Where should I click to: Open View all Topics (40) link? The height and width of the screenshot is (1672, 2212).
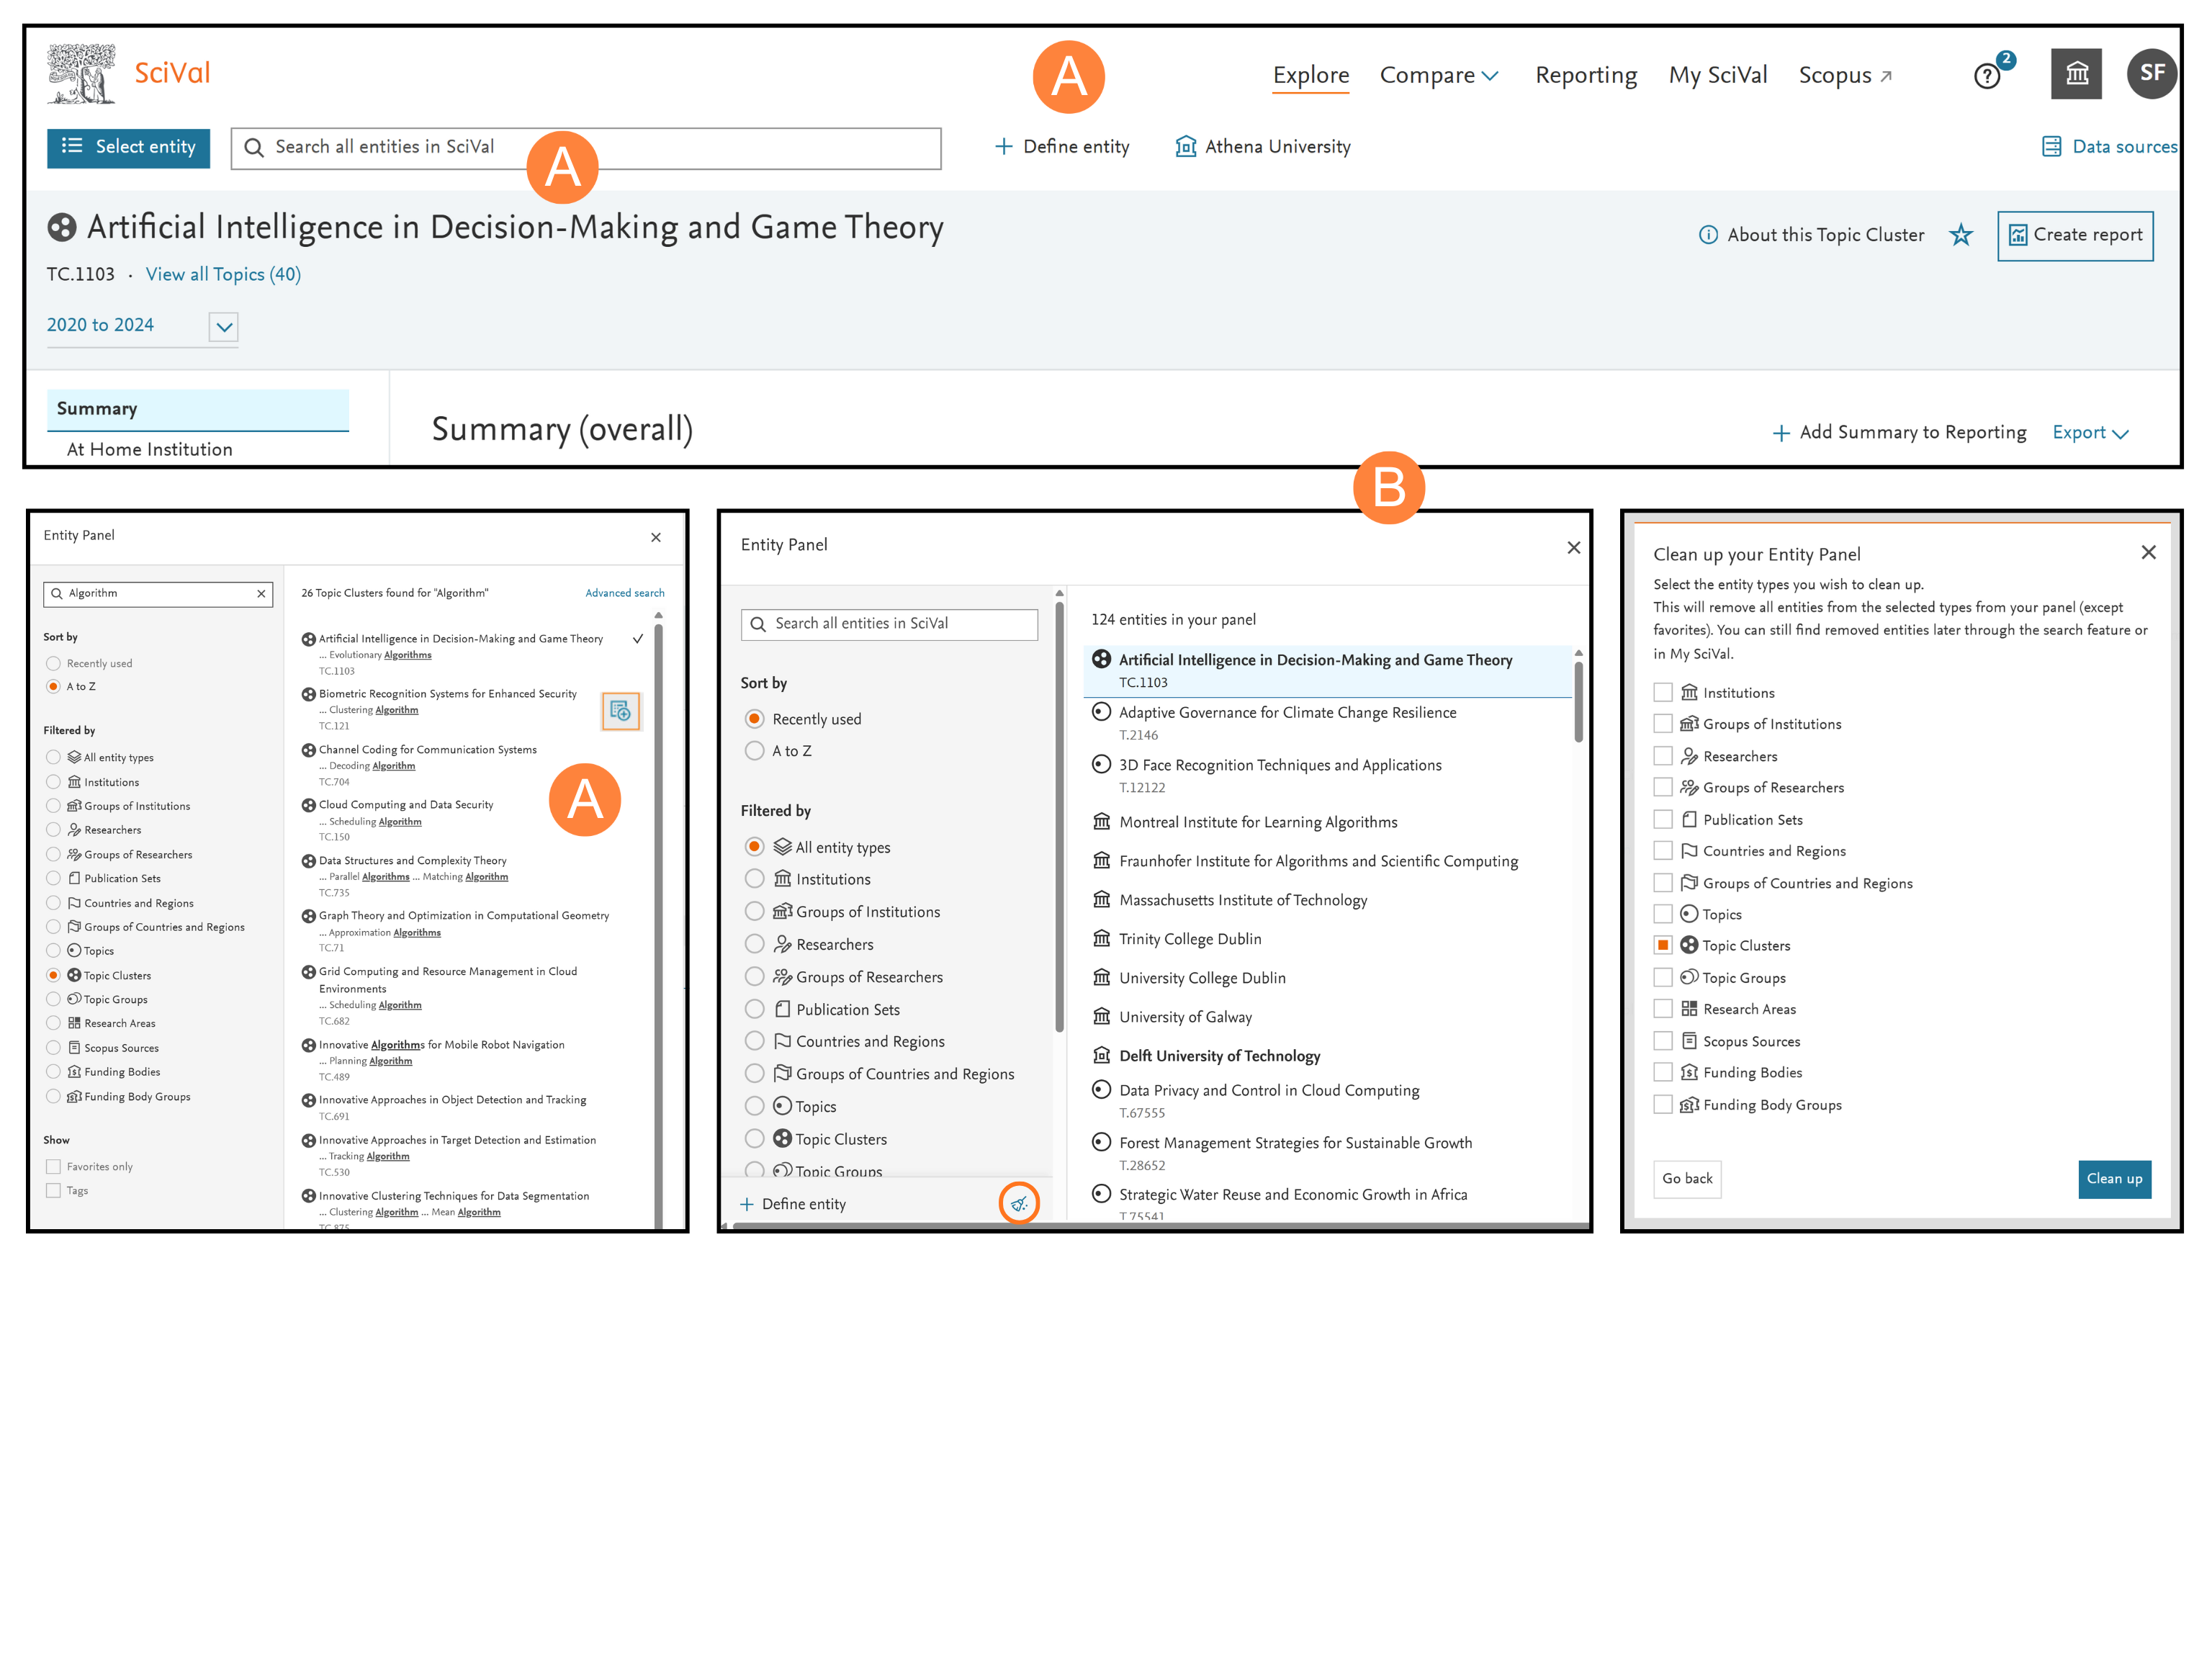tap(223, 275)
